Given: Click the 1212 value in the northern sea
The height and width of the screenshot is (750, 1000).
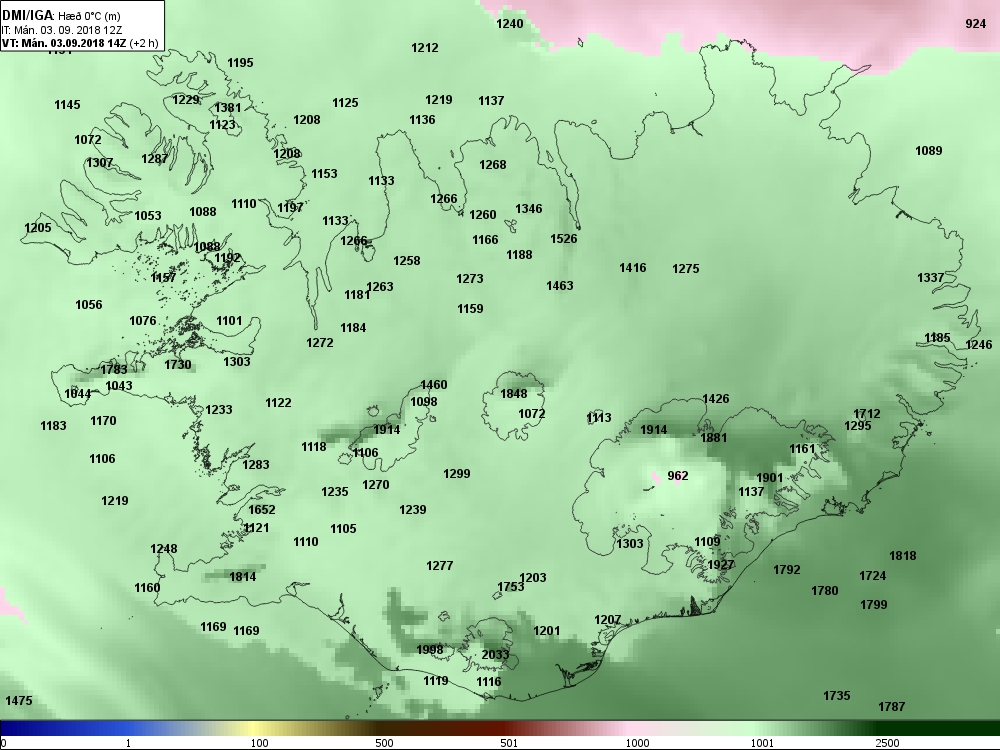Looking at the screenshot, I should click(425, 48).
